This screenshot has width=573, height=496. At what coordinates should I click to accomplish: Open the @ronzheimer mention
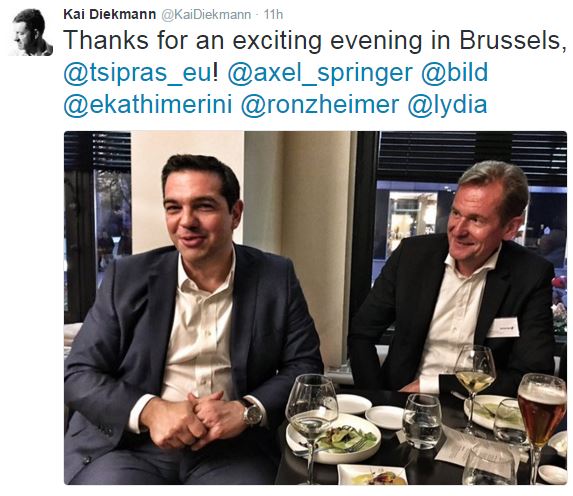point(320,104)
